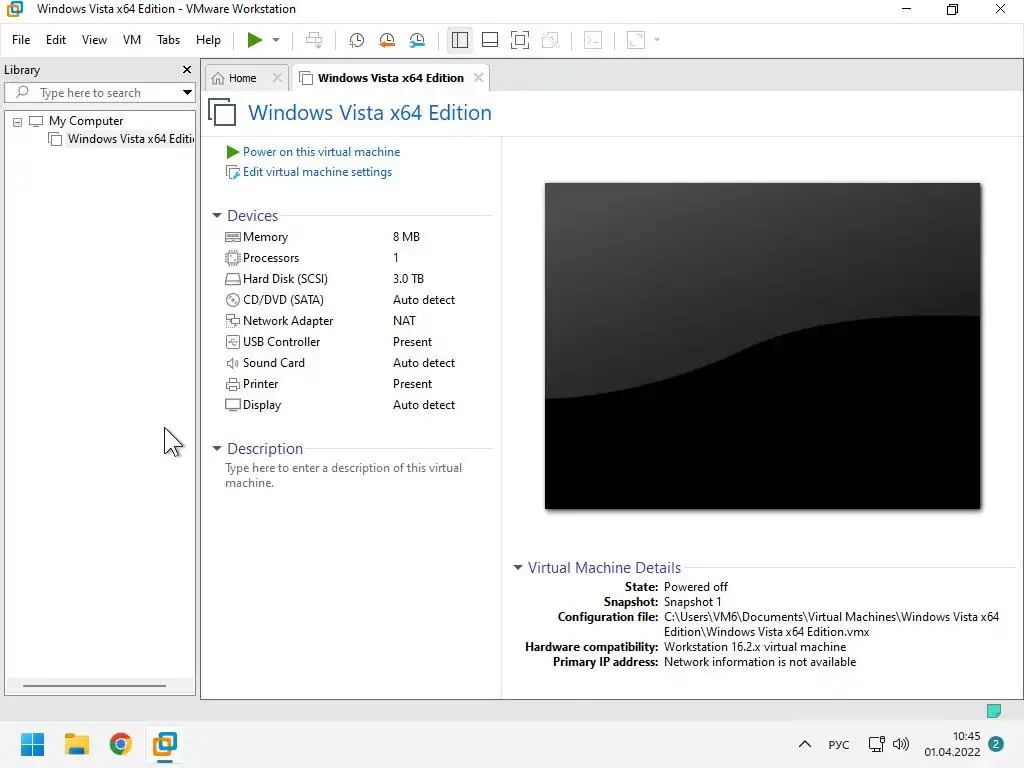Open the Edit menu

56,40
